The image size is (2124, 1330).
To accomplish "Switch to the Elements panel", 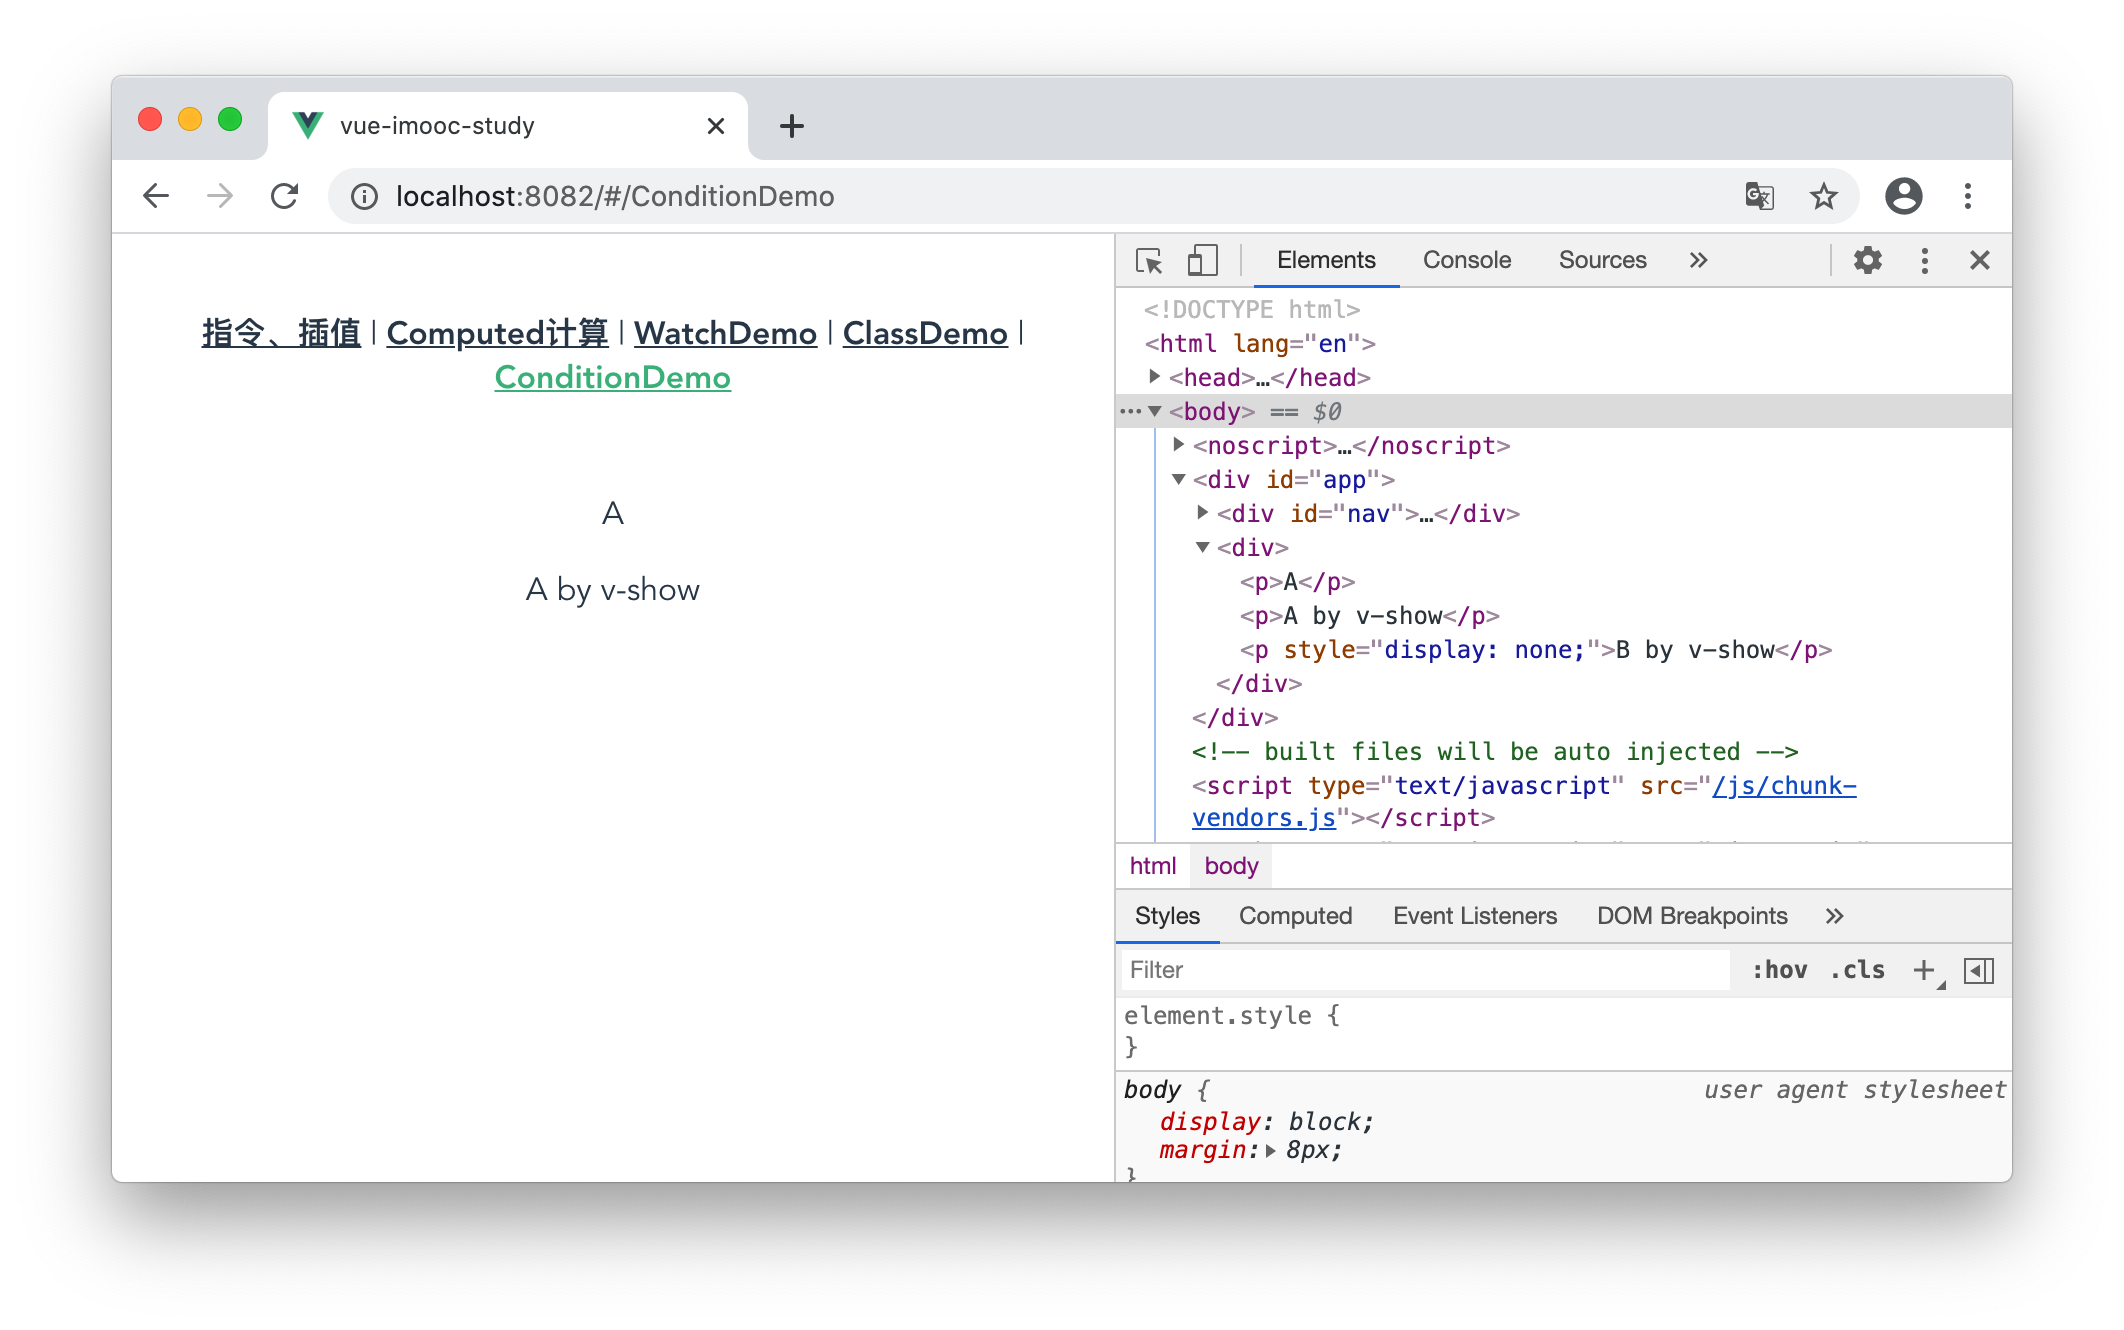I will pos(1326,261).
